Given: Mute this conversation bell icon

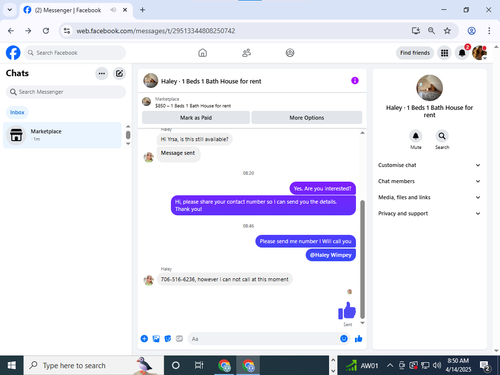Looking at the screenshot, I should click(x=416, y=136).
